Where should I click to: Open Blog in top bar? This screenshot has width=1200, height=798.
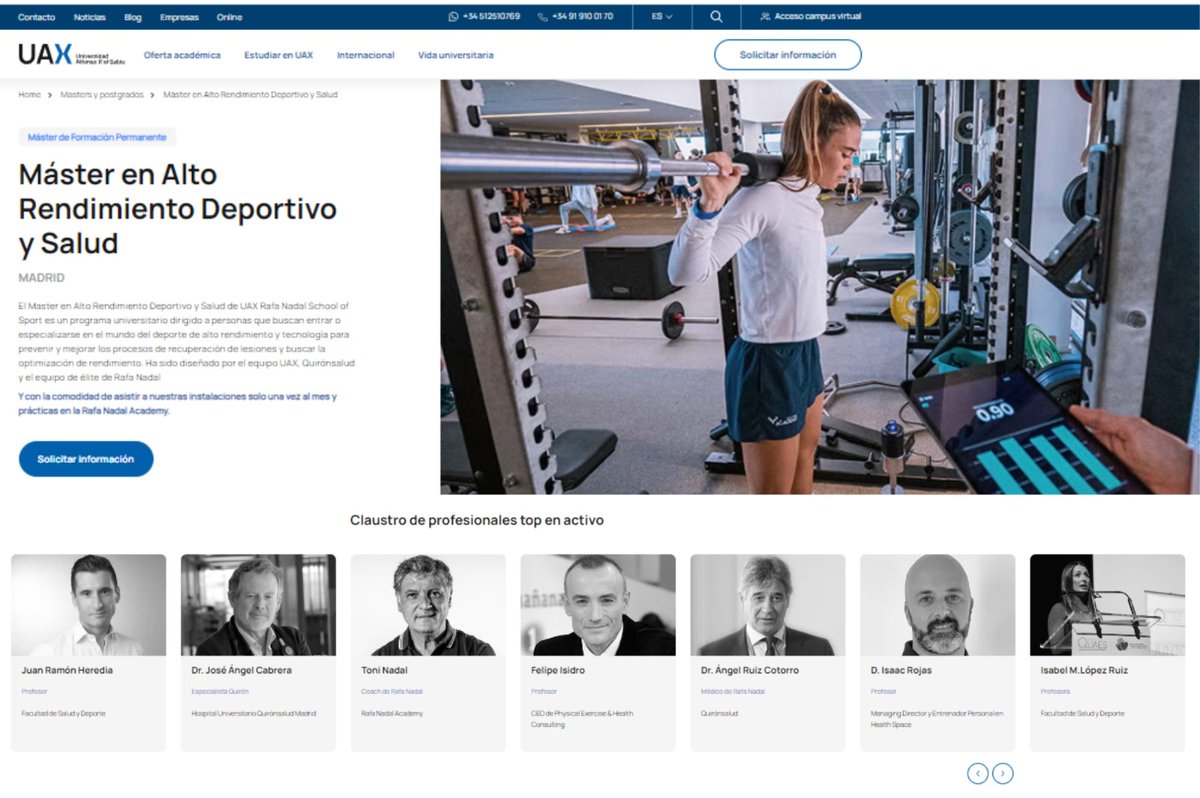pyautogui.click(x=133, y=17)
